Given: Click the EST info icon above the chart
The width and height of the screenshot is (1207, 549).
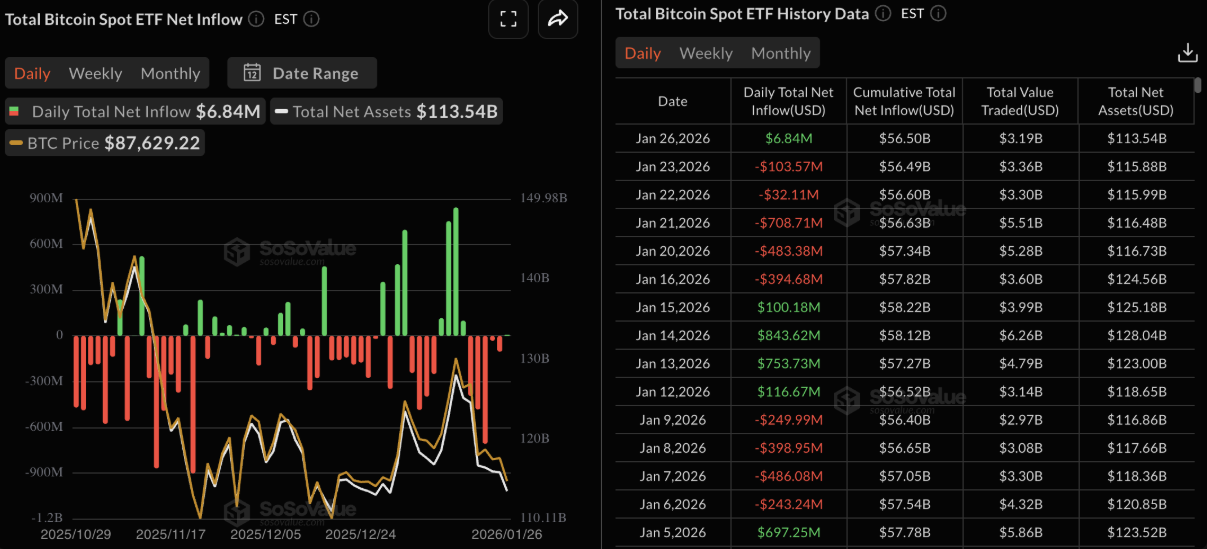Looking at the screenshot, I should point(312,19).
